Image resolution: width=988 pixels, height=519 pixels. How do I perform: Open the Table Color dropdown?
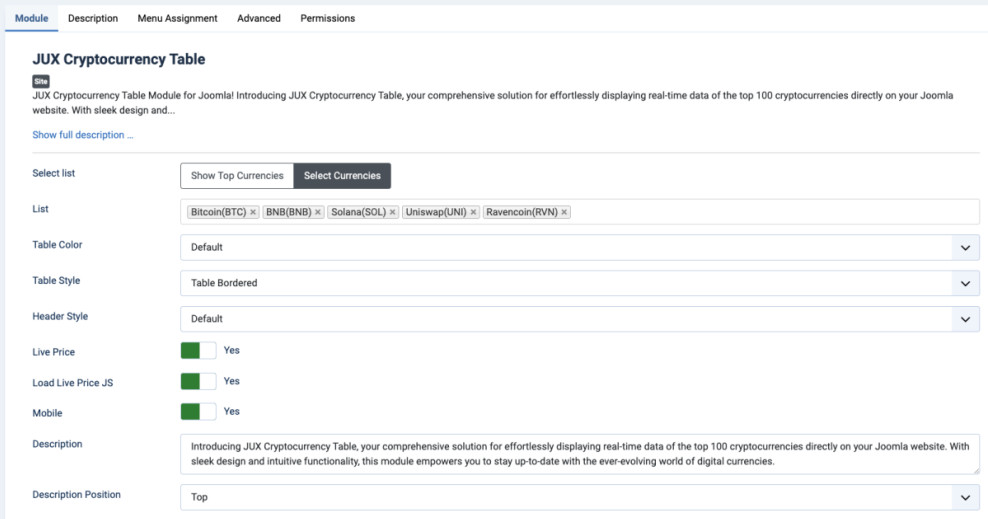point(580,248)
